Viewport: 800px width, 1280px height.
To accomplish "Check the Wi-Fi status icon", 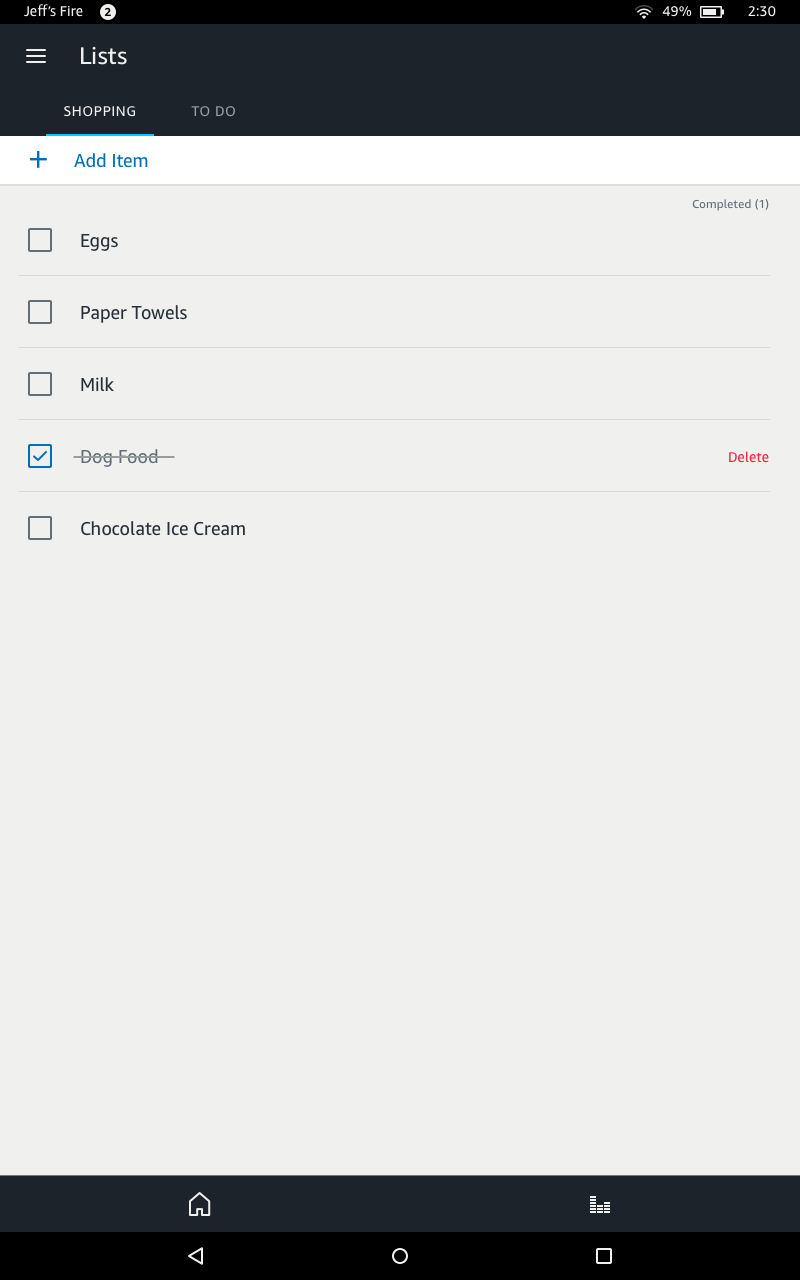I will tap(643, 11).
